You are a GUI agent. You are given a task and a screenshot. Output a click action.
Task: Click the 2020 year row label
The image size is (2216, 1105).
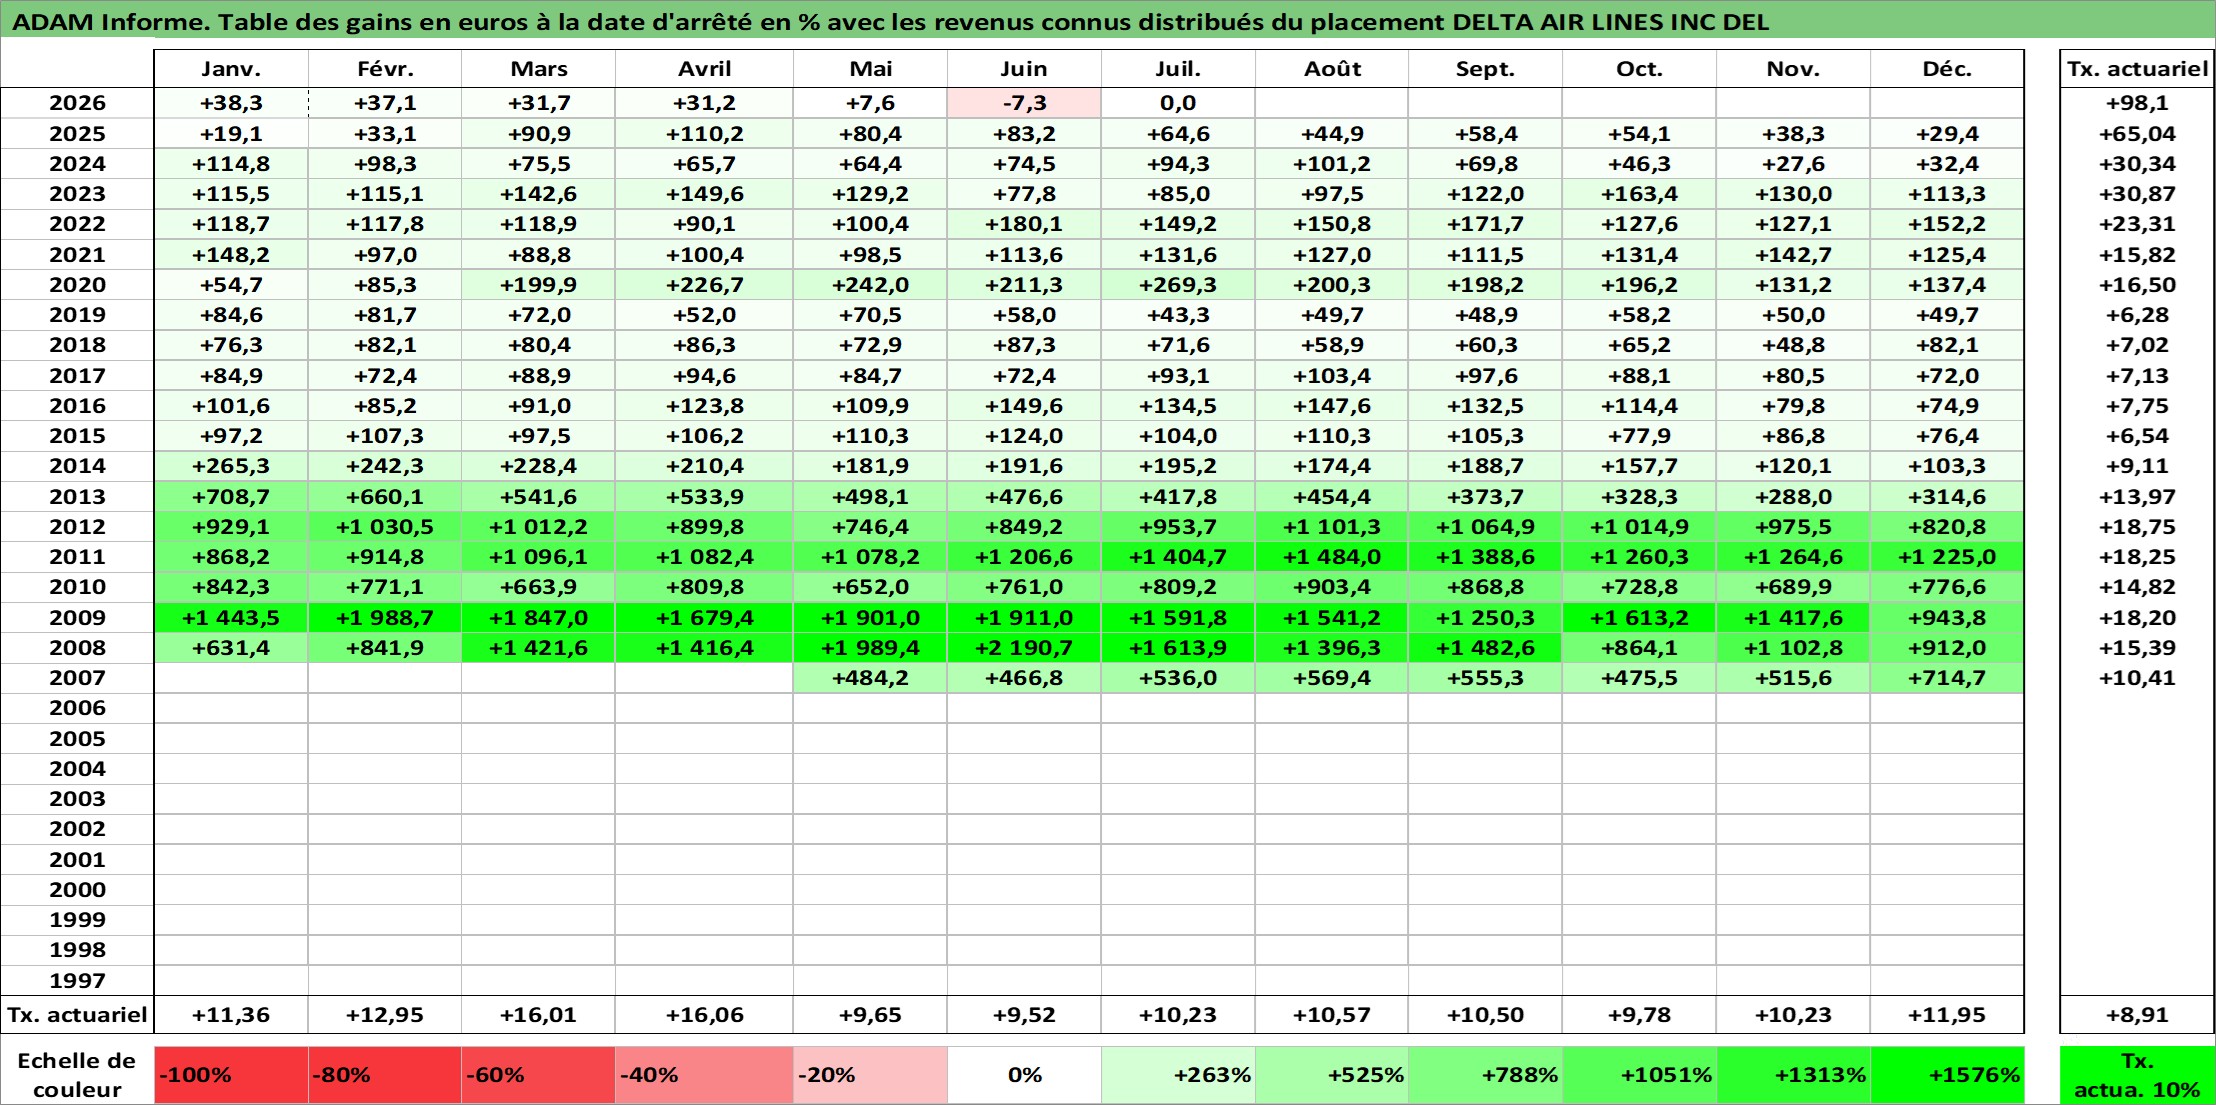pos(77,285)
